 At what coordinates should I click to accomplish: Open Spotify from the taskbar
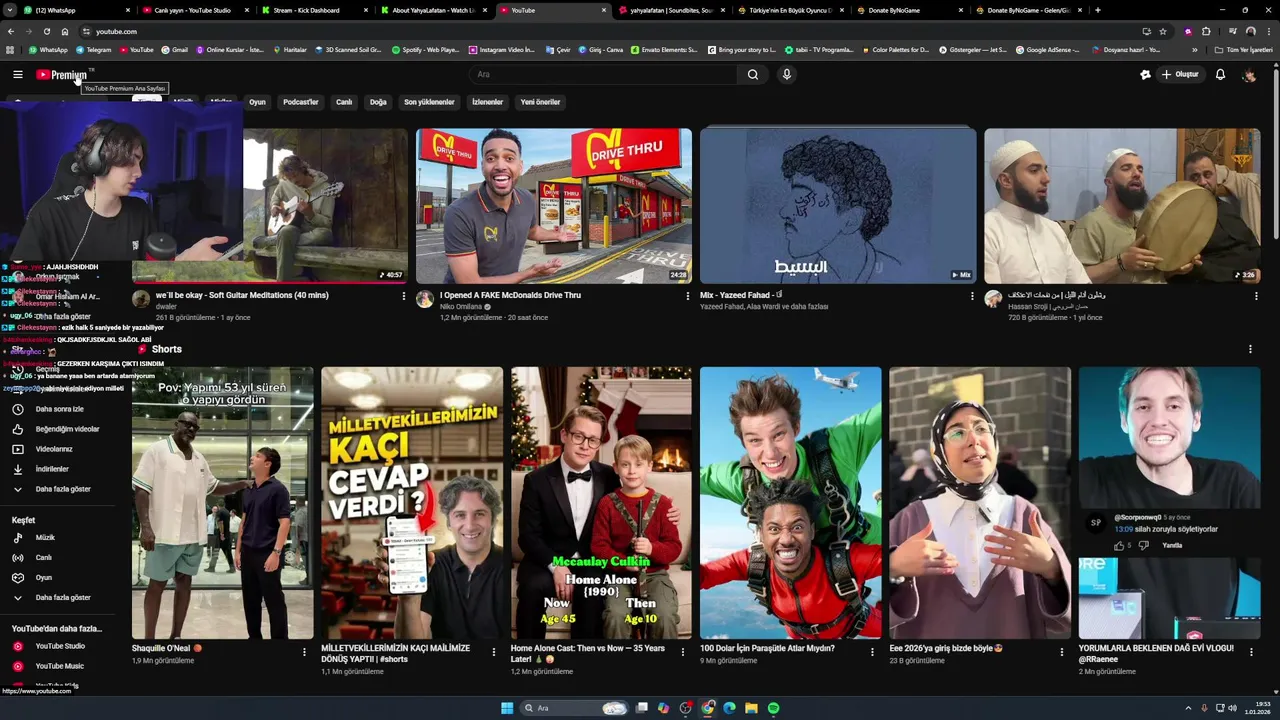pyautogui.click(x=773, y=708)
